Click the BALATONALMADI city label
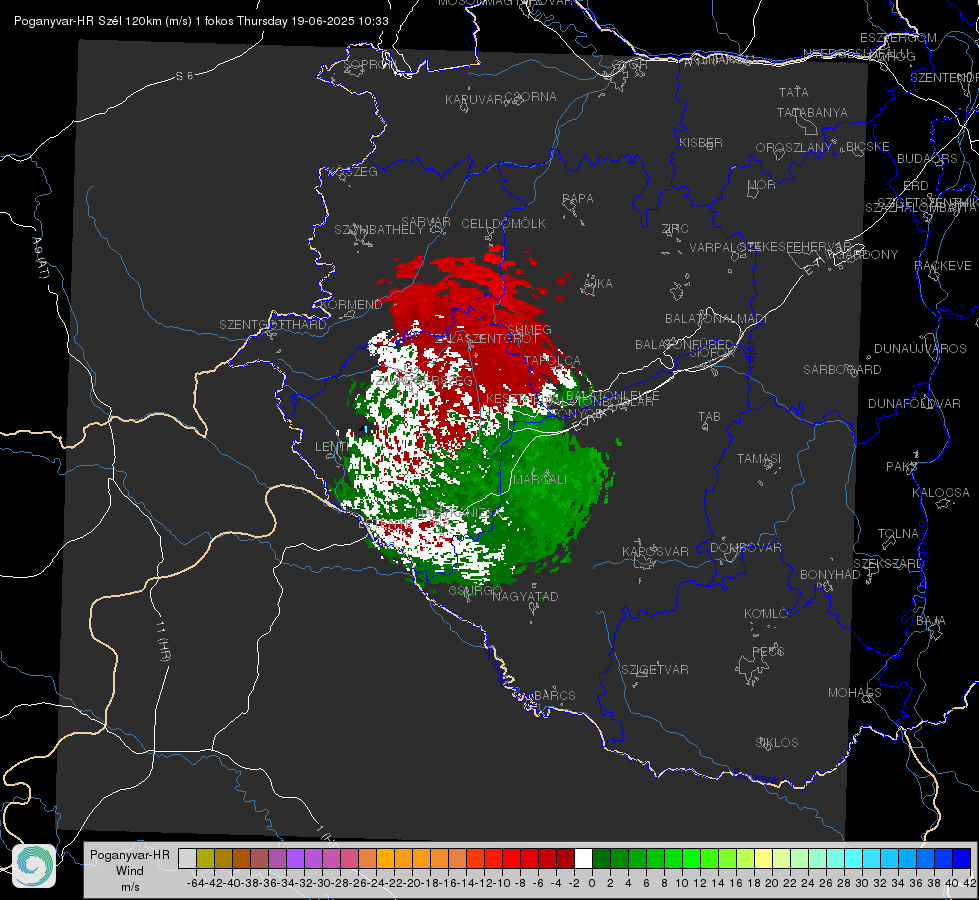The width and height of the screenshot is (979, 900). point(716,319)
